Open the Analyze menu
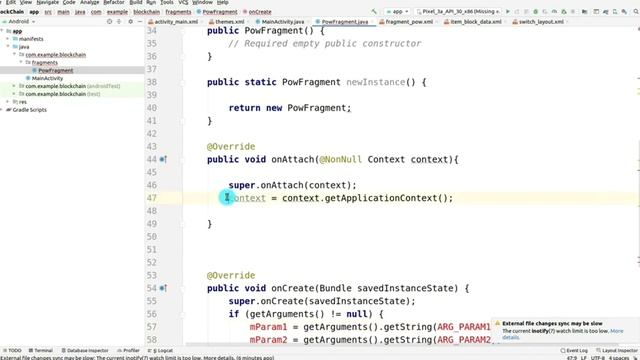 tap(89, 2)
